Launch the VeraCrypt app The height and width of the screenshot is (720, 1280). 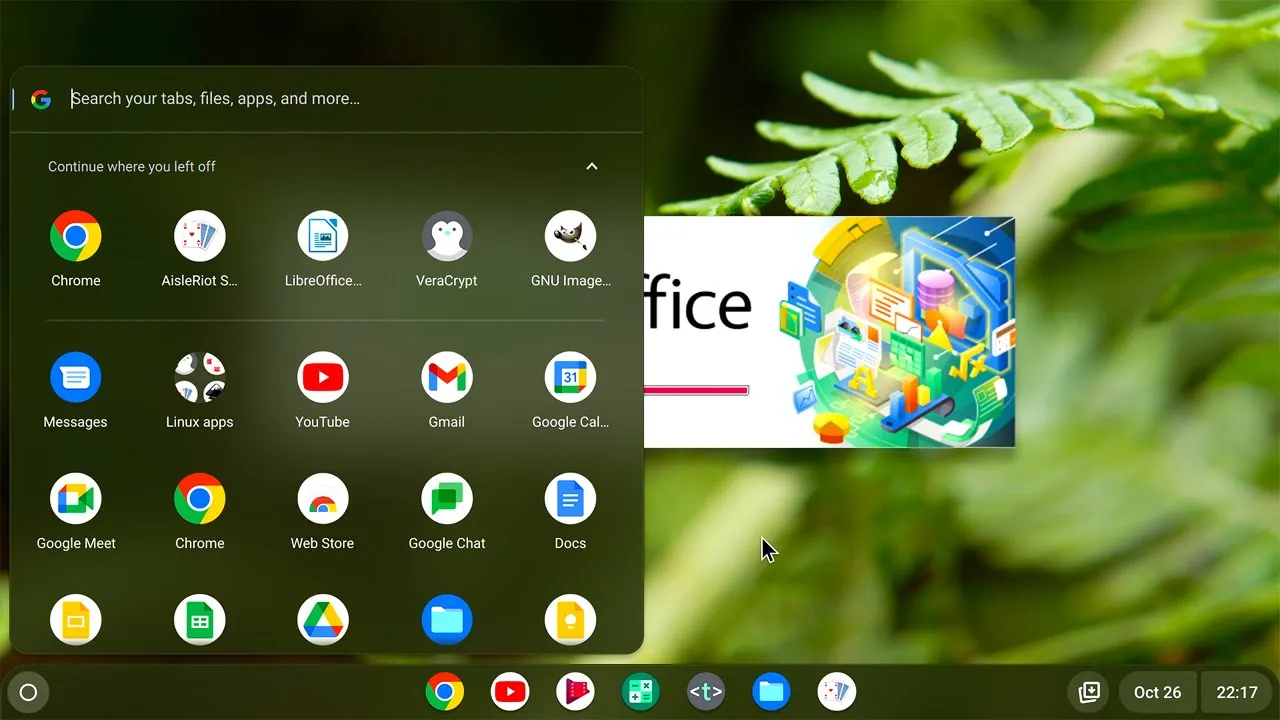[446, 237]
